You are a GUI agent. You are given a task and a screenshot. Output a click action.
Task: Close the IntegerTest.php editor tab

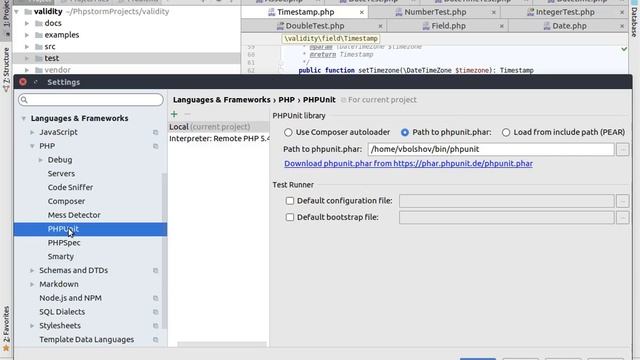point(622,12)
